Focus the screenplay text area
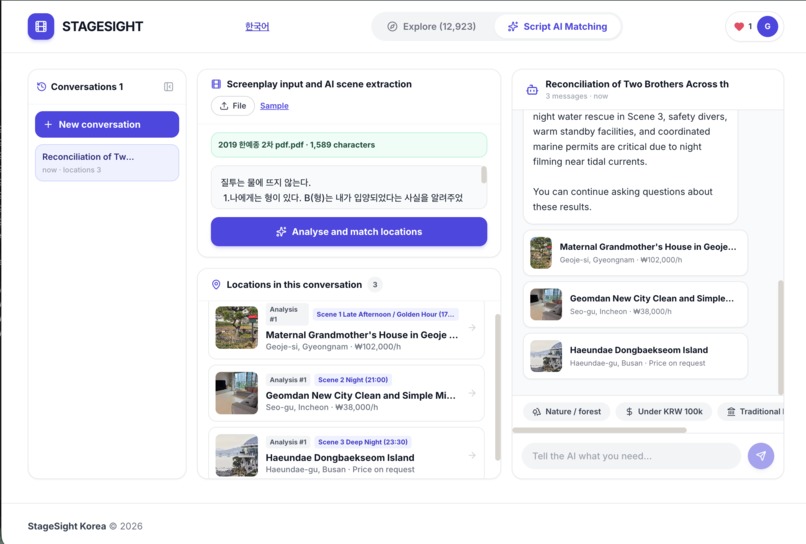 click(349, 187)
